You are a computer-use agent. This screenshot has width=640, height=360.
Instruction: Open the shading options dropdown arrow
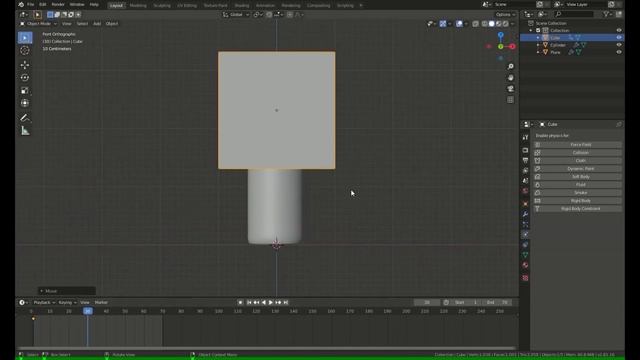513,24
